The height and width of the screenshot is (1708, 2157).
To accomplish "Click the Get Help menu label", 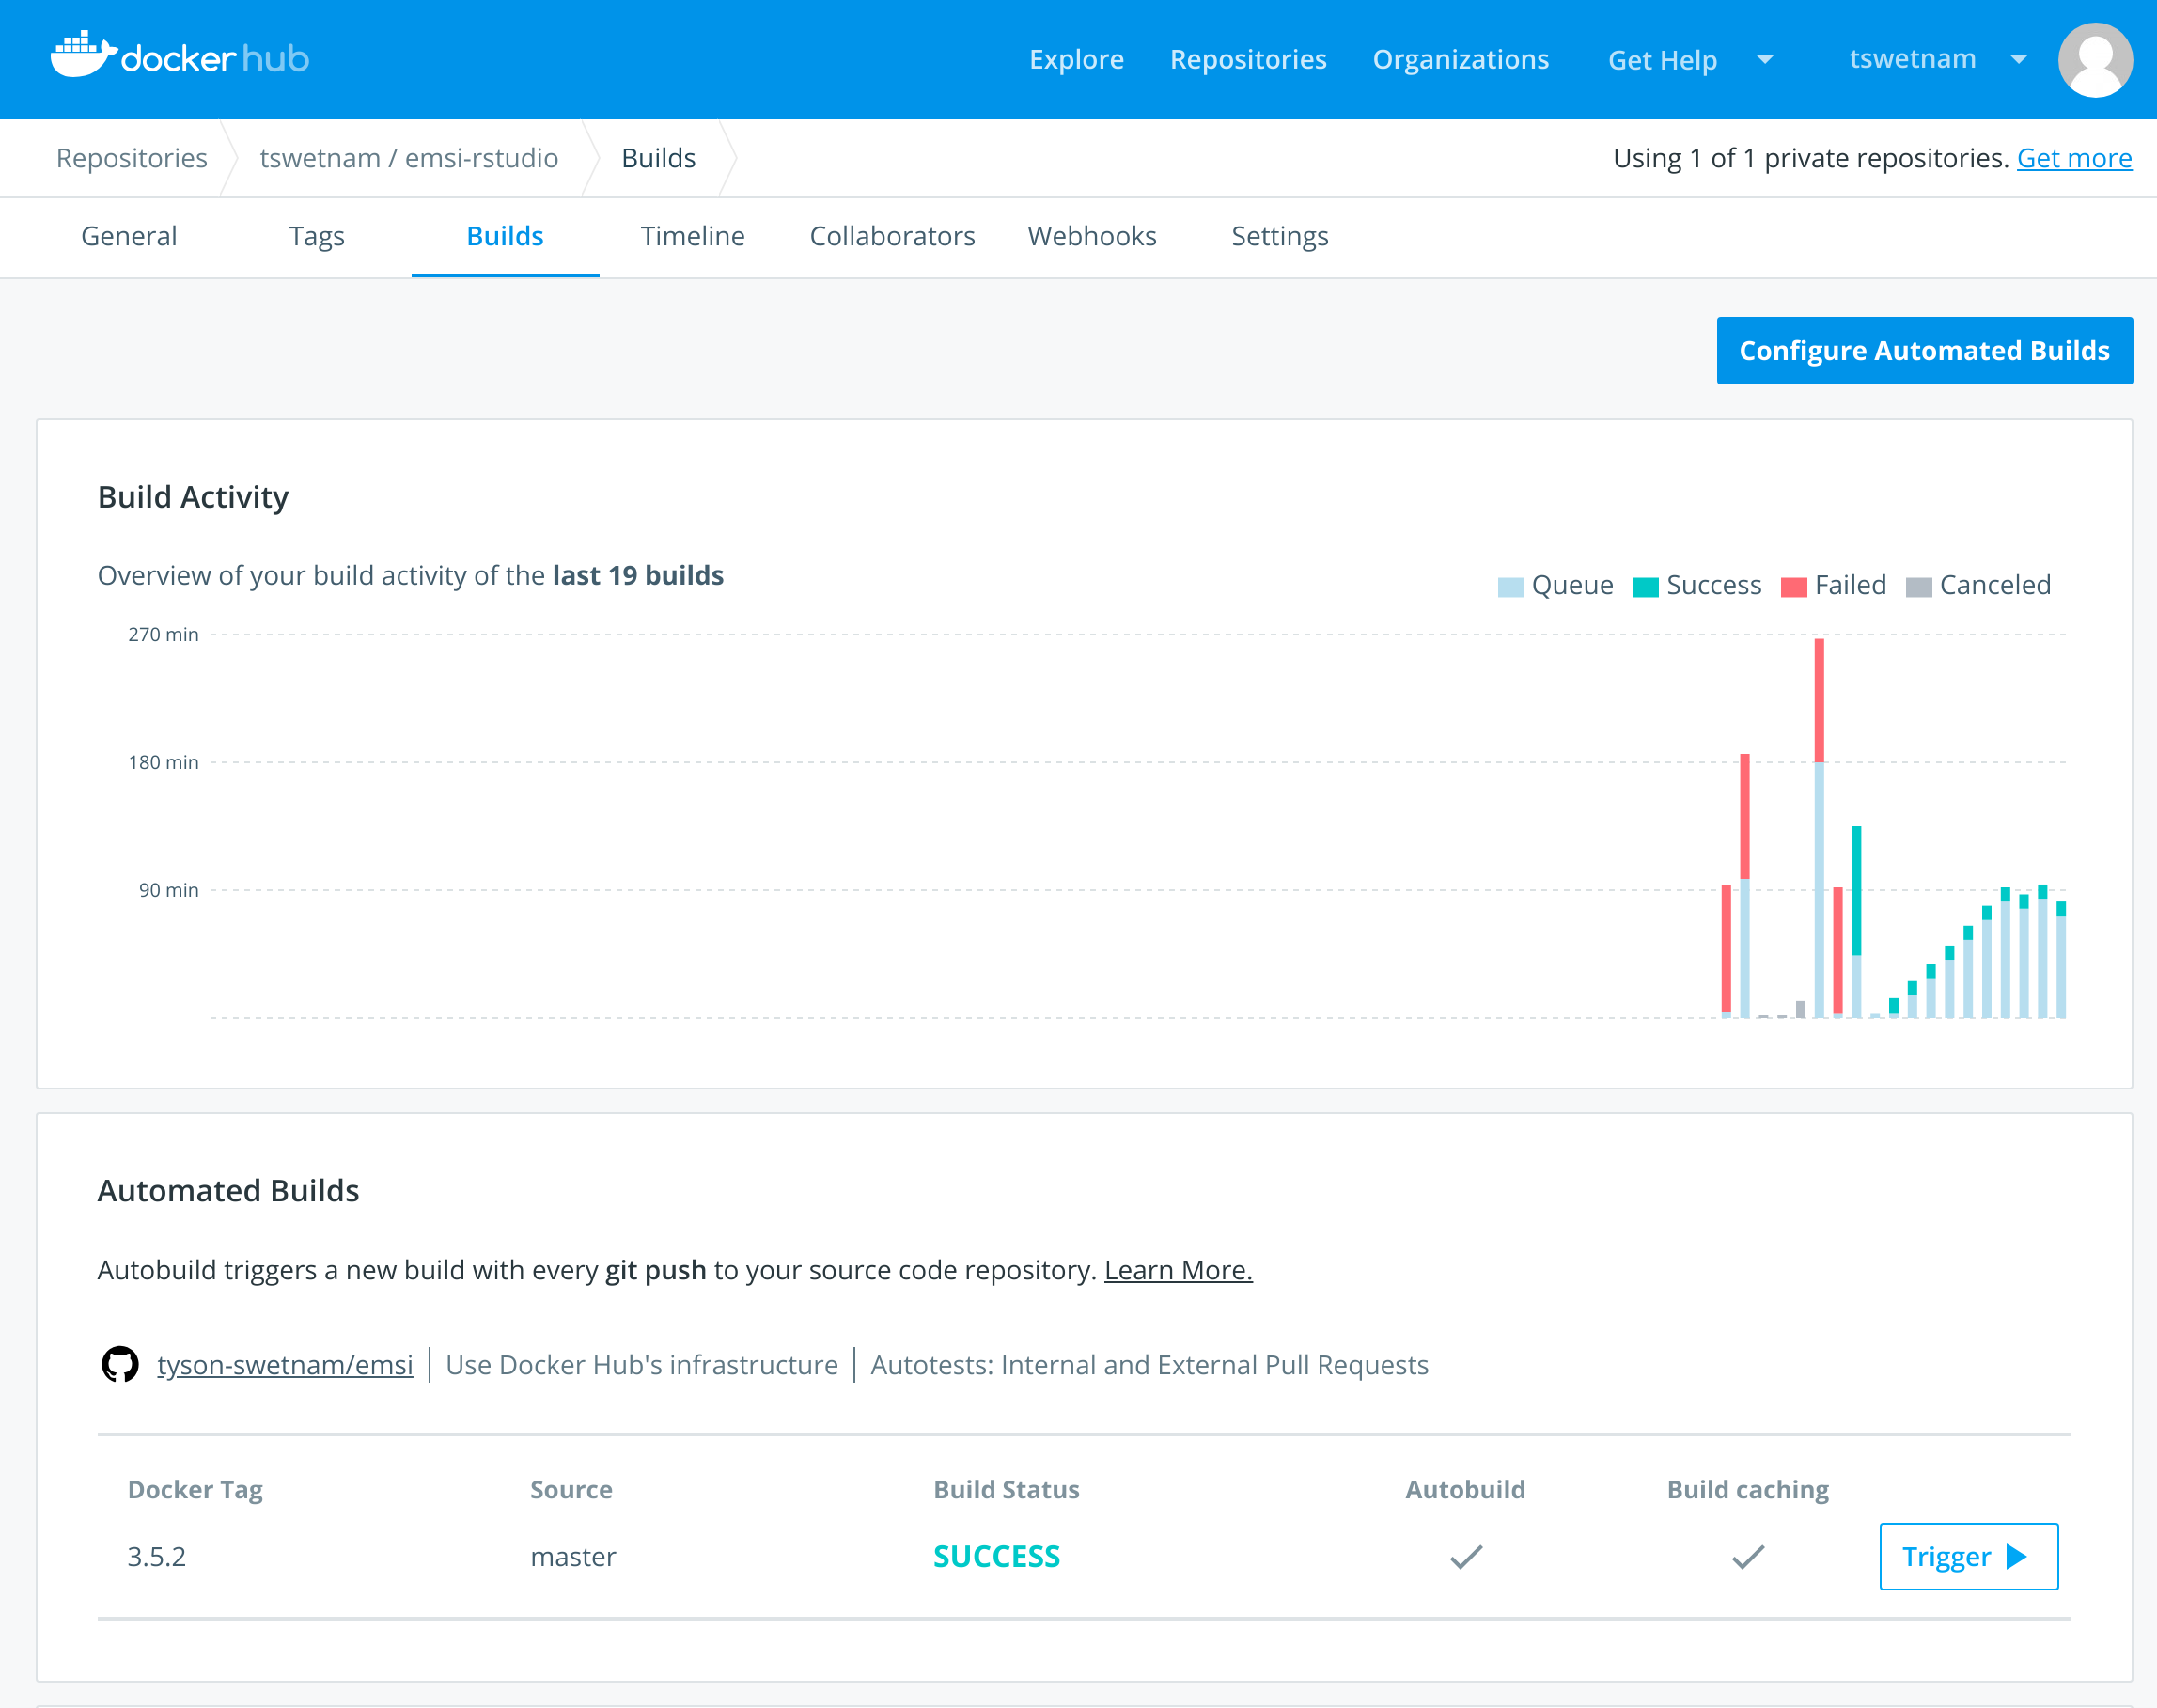I will pyautogui.click(x=1662, y=60).
